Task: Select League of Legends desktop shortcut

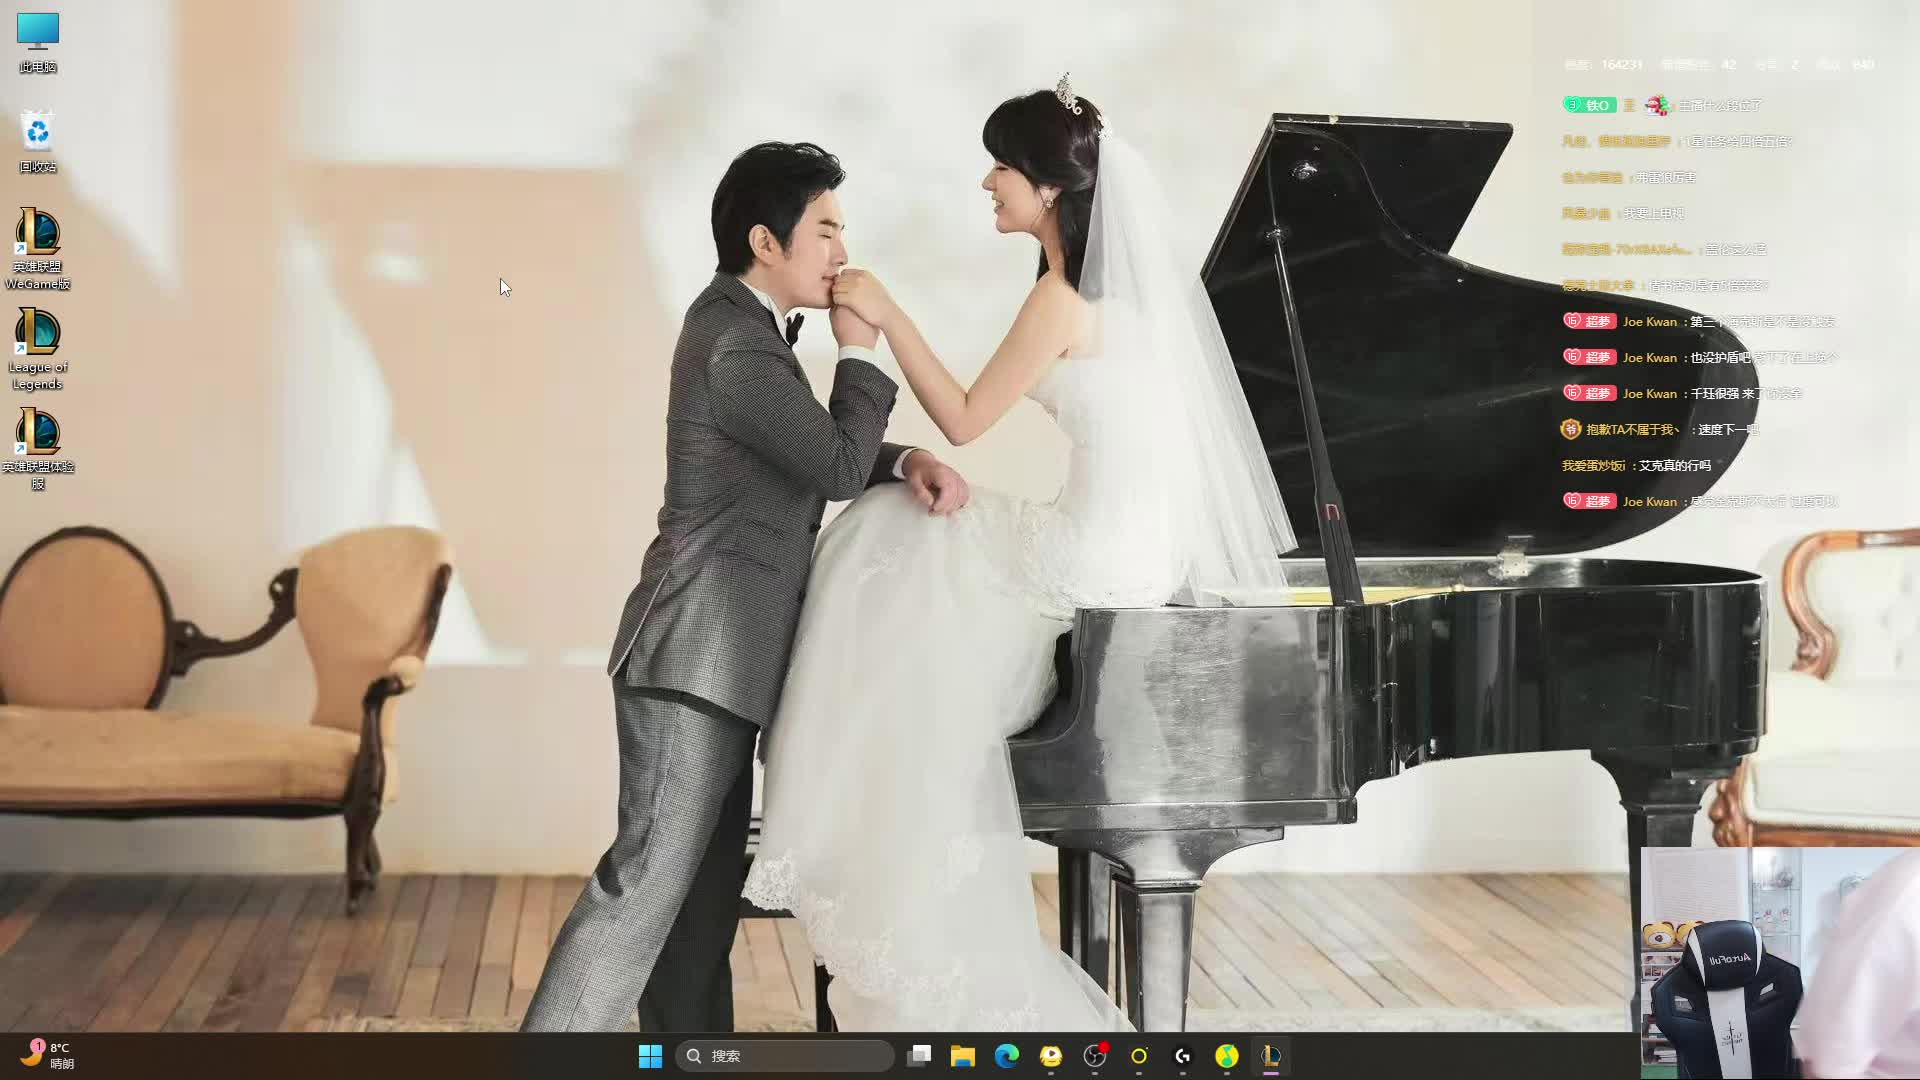Action: 38,348
